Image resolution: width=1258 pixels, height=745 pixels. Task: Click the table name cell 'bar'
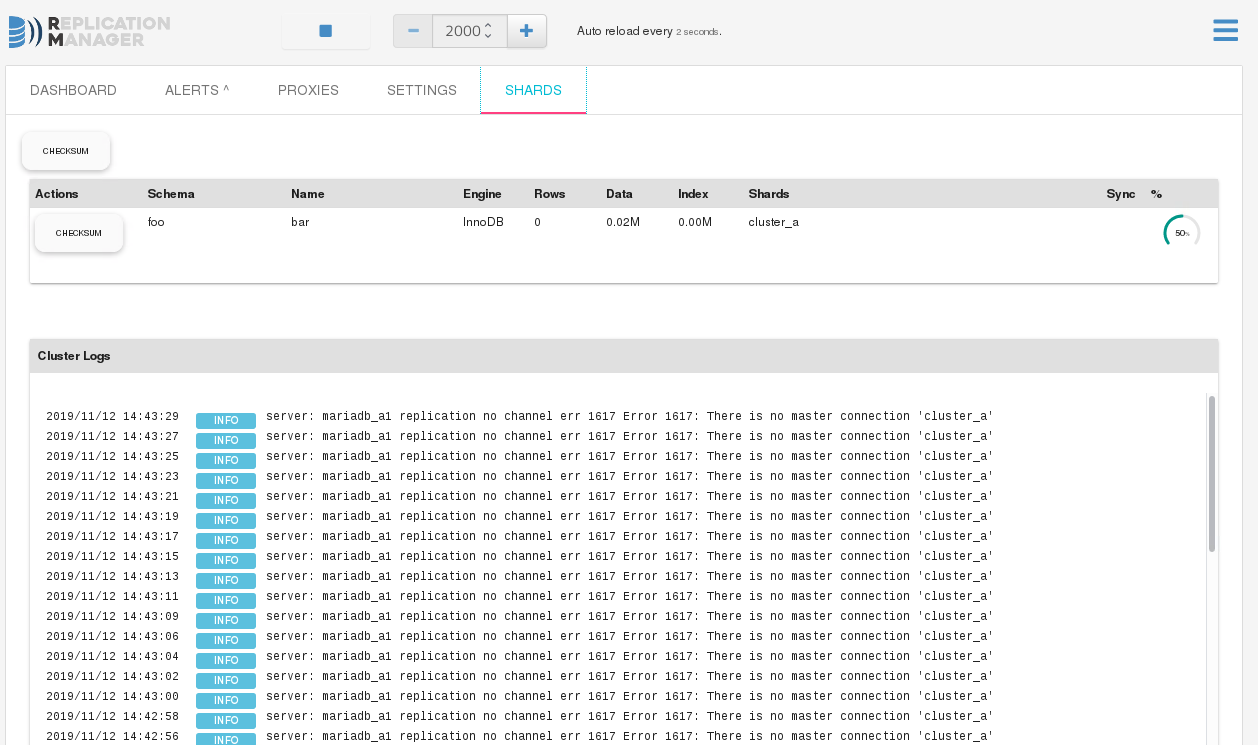coord(300,222)
